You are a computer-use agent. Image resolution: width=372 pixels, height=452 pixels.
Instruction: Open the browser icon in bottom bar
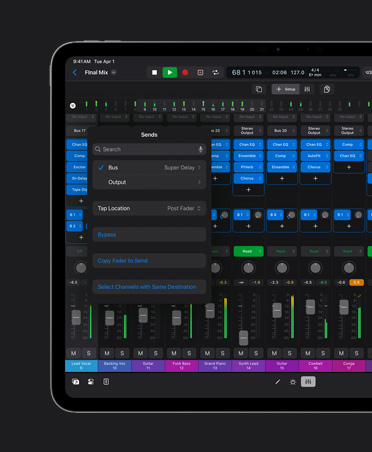(76, 382)
